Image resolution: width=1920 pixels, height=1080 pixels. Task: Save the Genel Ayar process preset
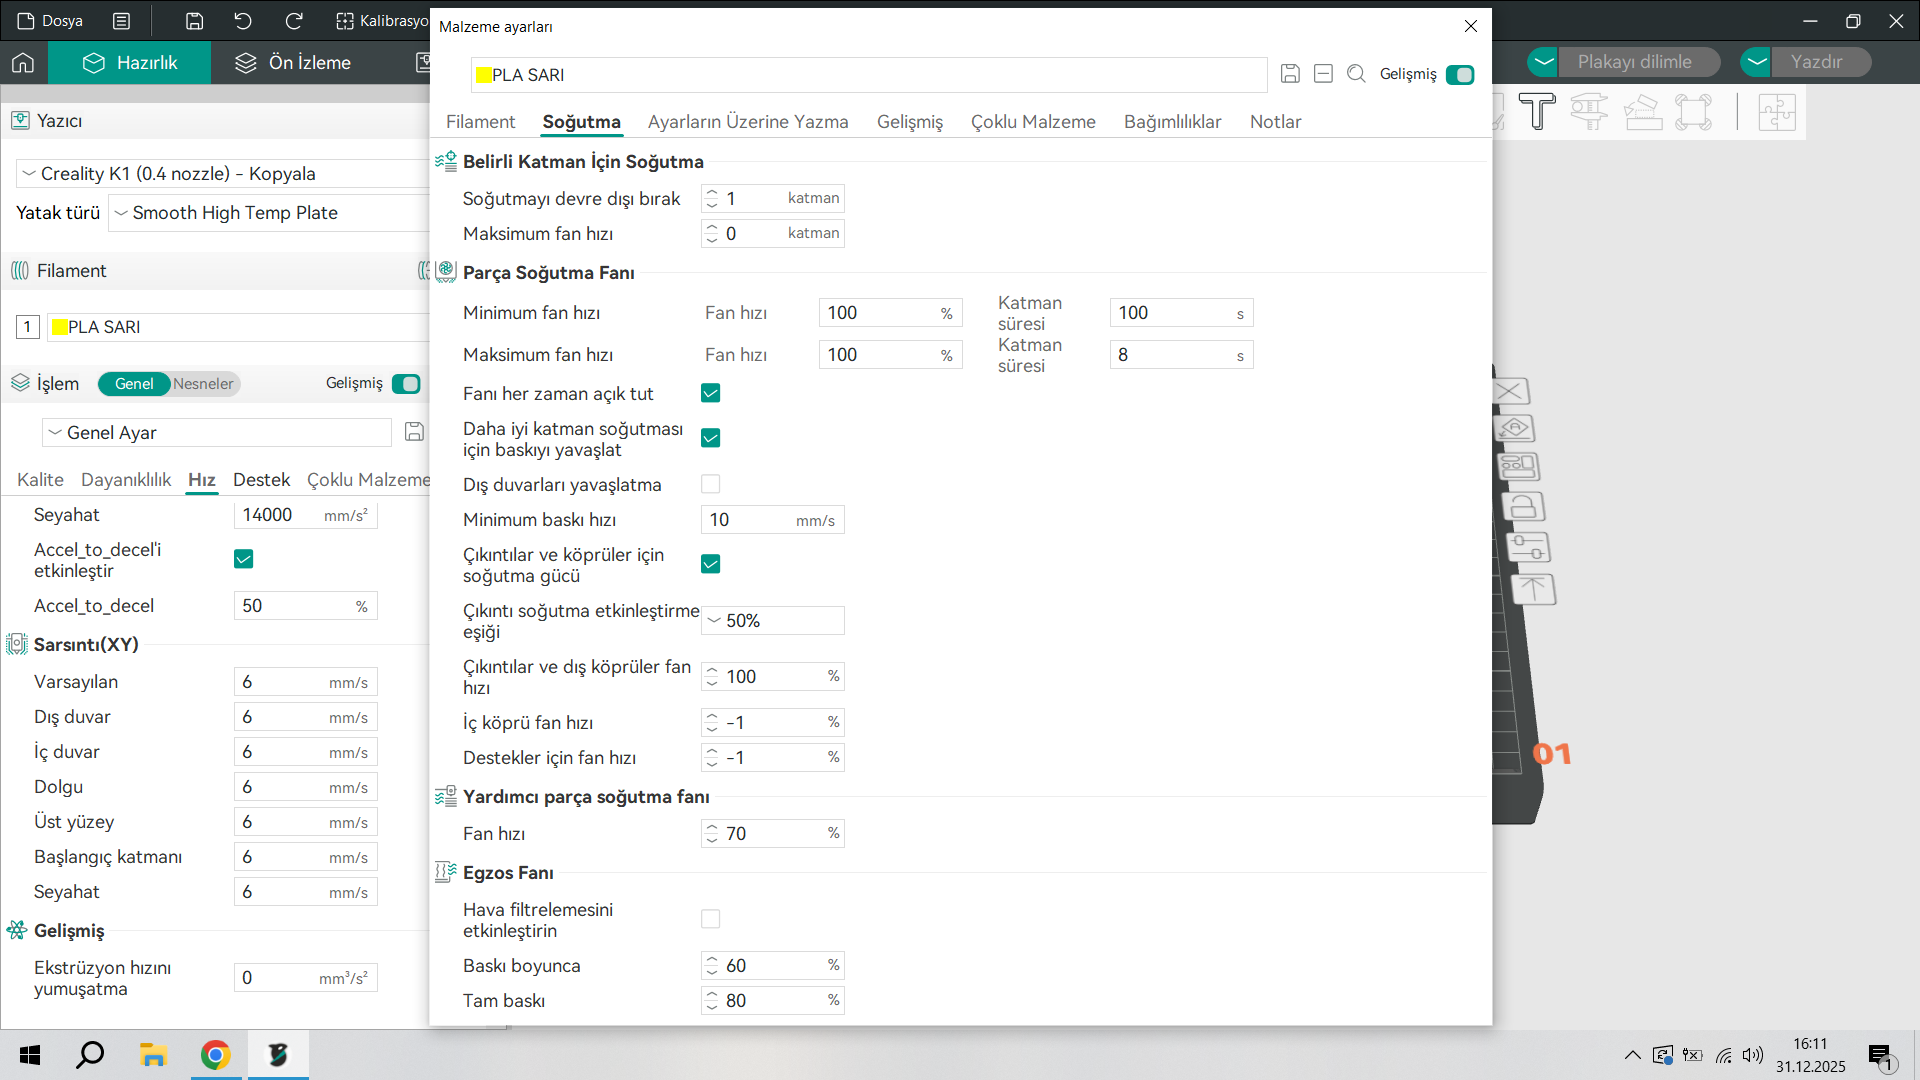coord(414,432)
